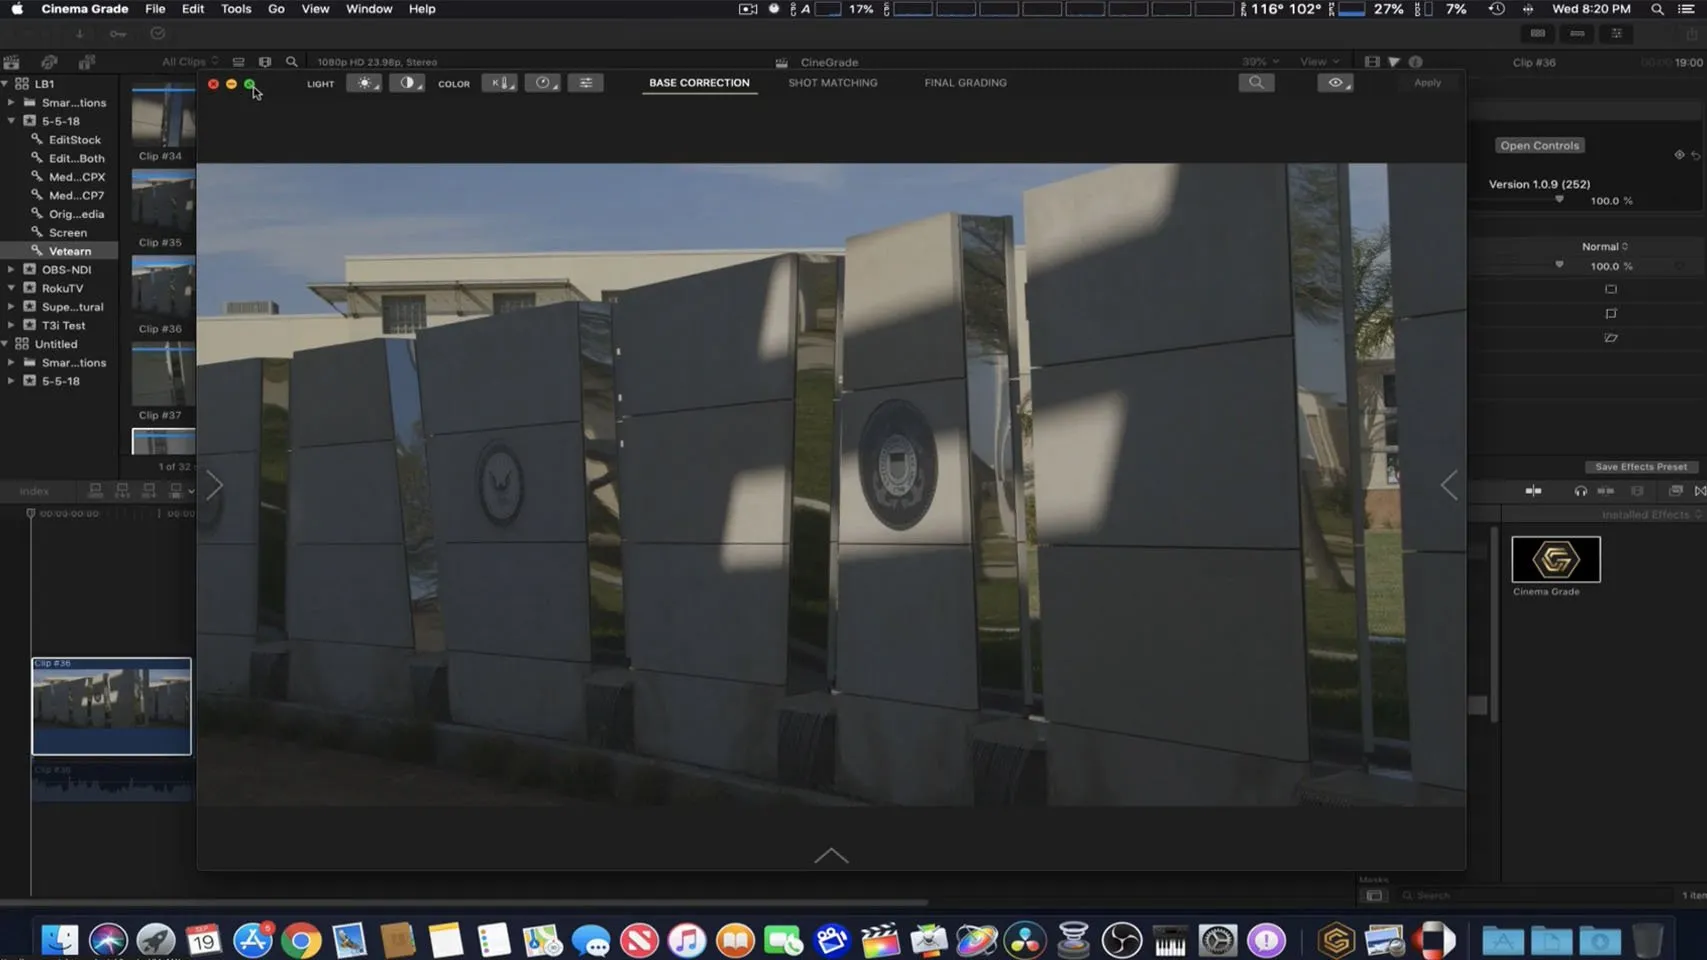Open the Effects browser icon
Viewport: 1707px width, 960px height.
(1676, 491)
